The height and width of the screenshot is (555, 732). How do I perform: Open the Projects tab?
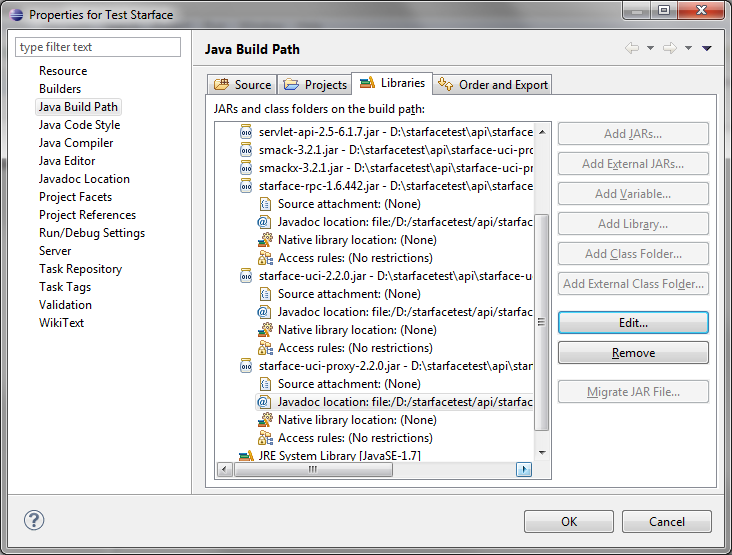316,85
